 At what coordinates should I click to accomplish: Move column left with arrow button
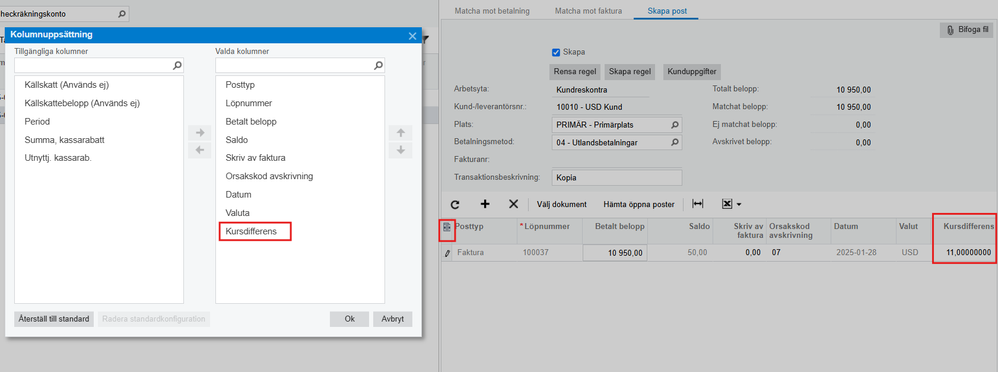[x=199, y=150]
